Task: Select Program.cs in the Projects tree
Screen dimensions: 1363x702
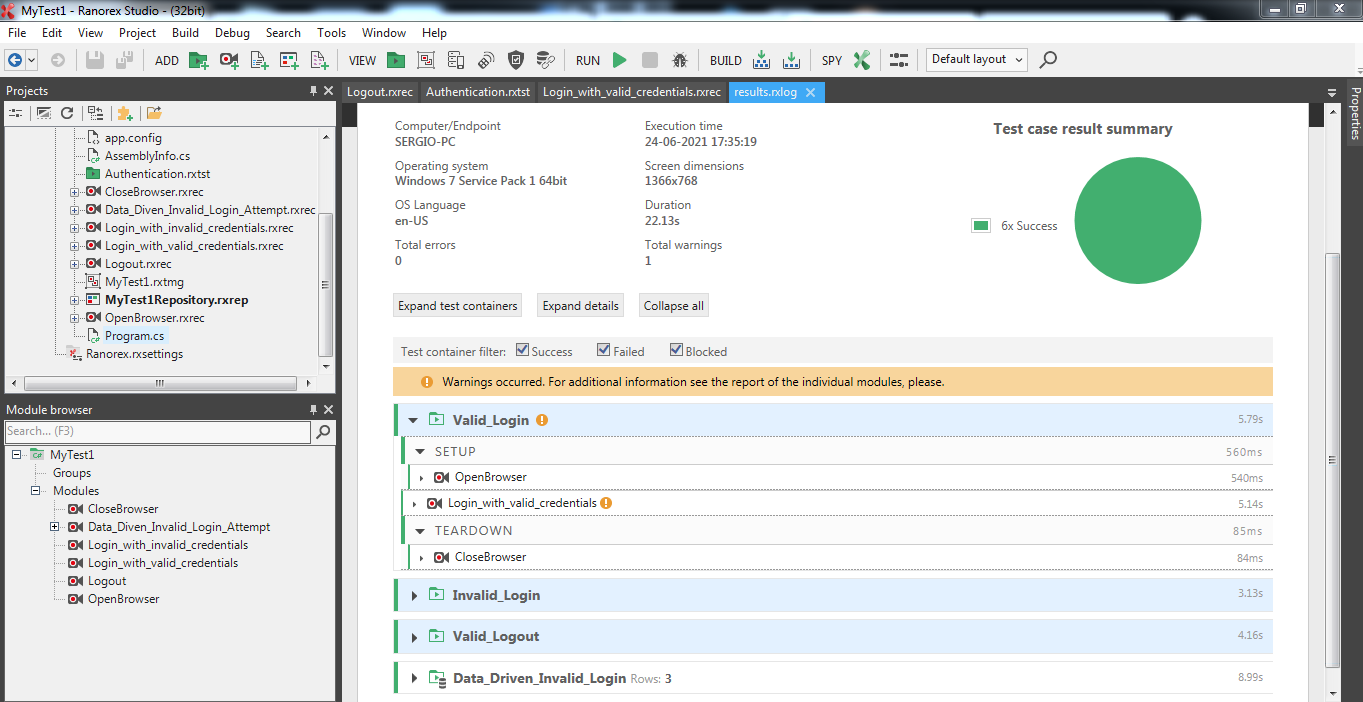Action: tap(134, 336)
